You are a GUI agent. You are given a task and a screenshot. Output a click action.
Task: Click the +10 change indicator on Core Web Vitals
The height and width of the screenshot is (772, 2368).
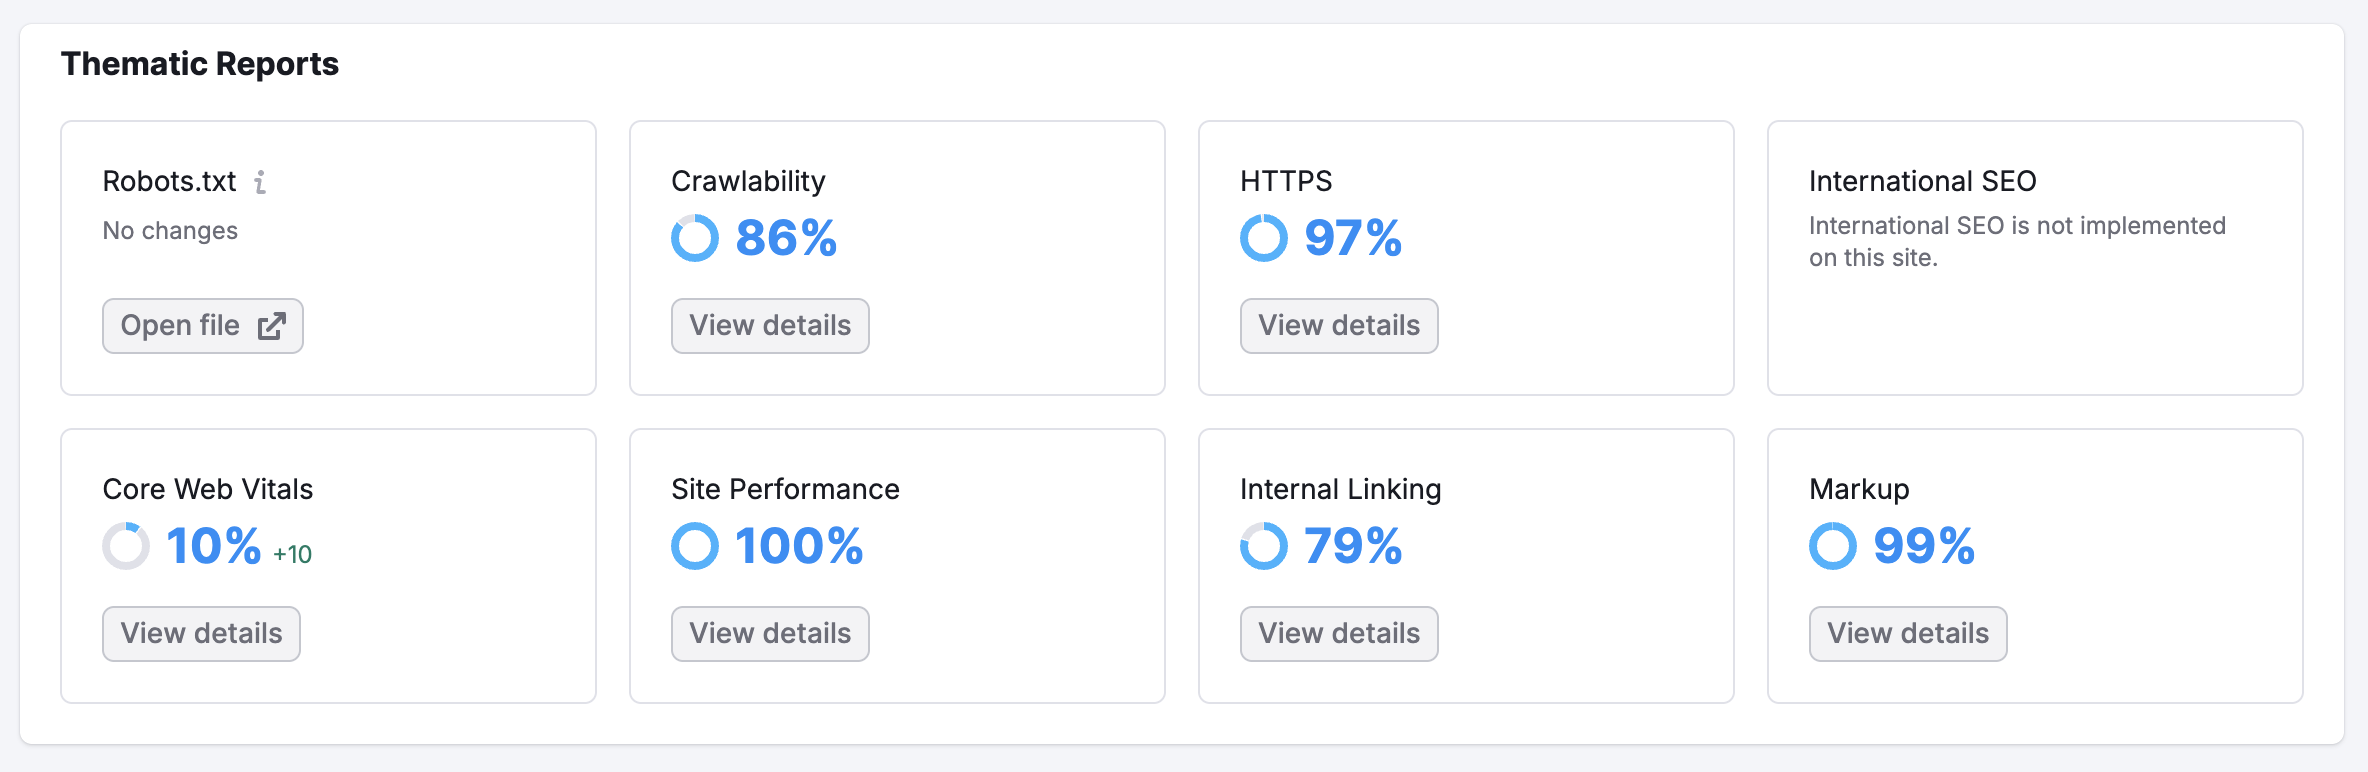(290, 552)
